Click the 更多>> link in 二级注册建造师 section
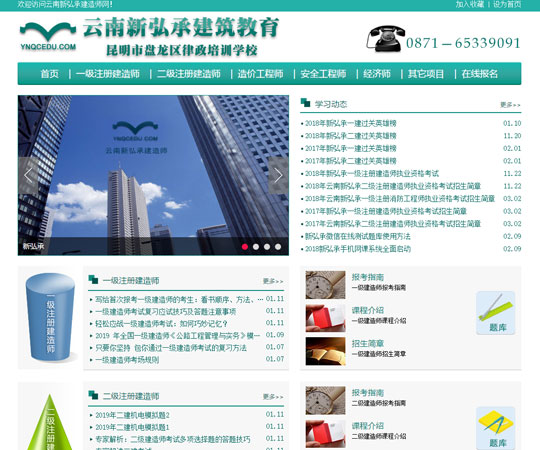Screen dimensions: 540x450 click(273, 397)
